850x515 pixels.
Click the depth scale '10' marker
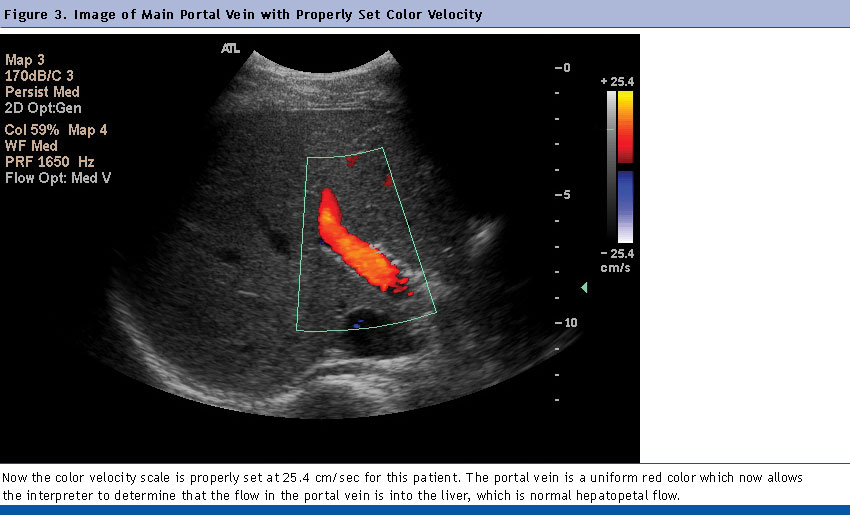[566, 323]
